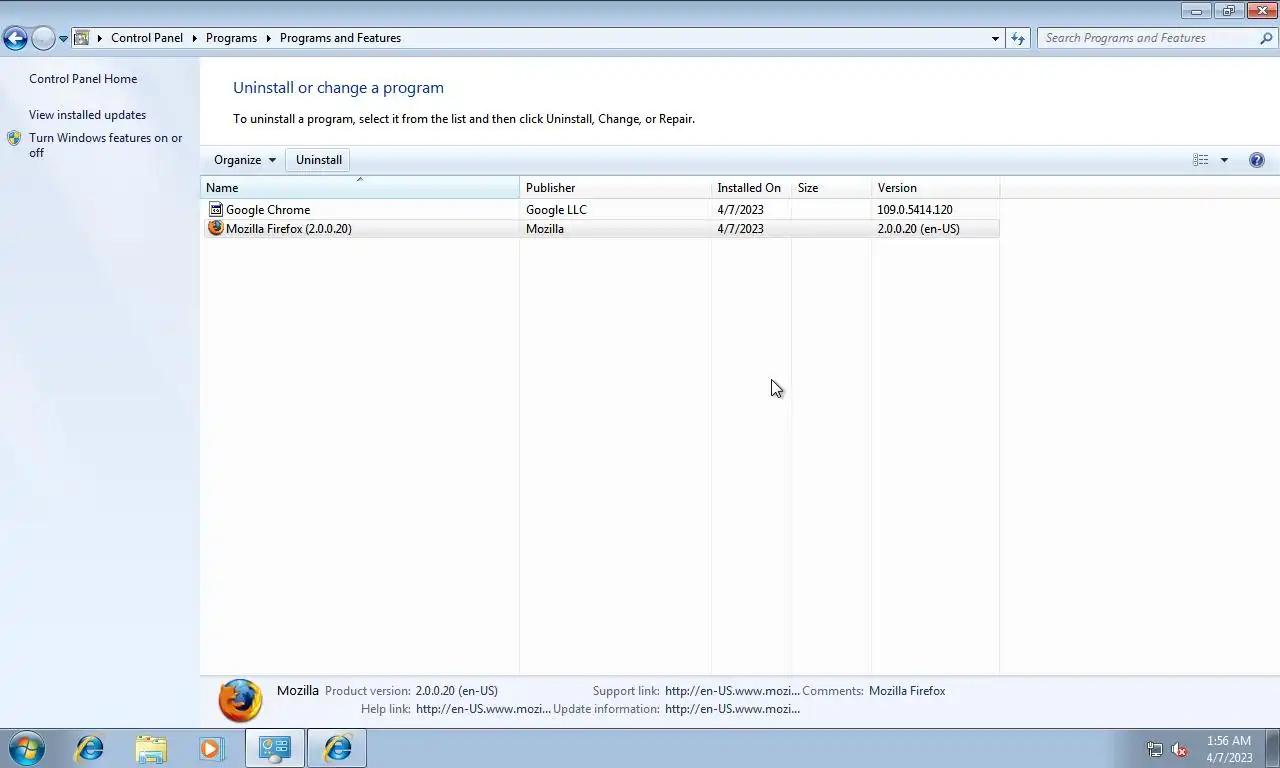Click the muted volume tray icon

[x=1179, y=749]
